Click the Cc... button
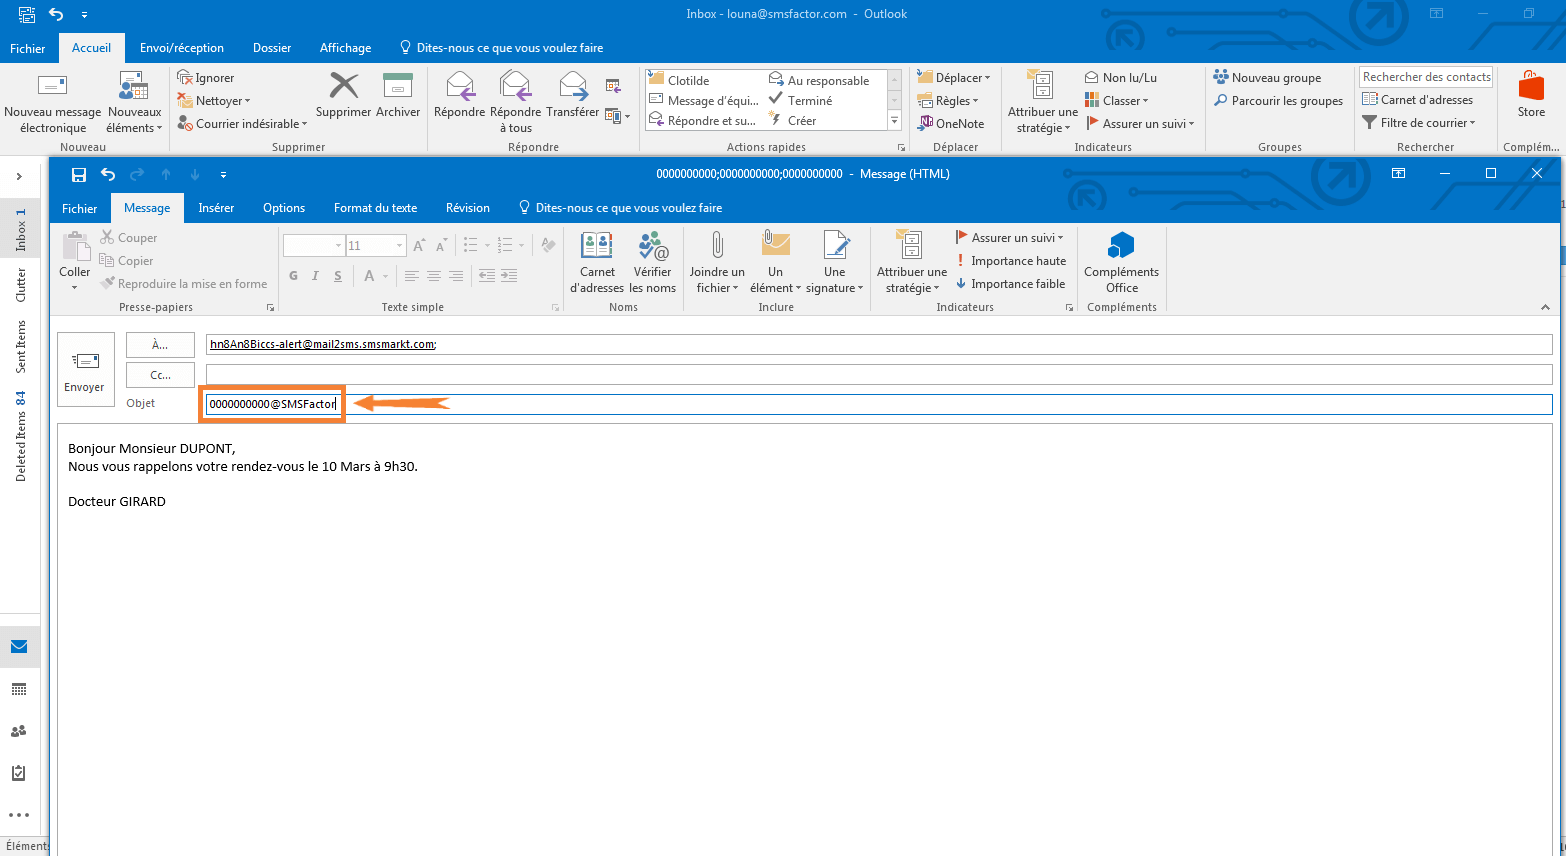1566x856 pixels. click(x=160, y=375)
